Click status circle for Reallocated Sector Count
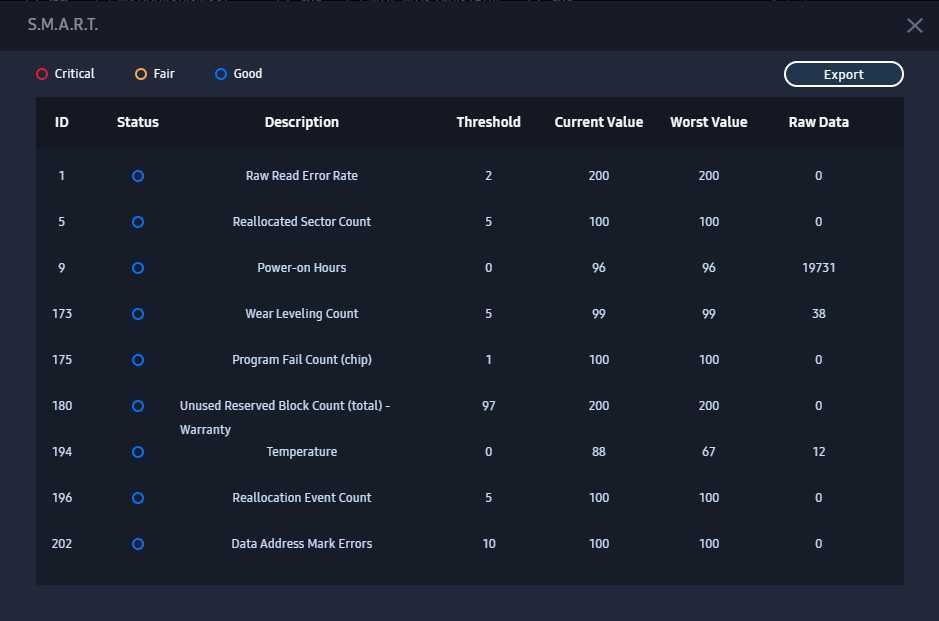 [138, 222]
